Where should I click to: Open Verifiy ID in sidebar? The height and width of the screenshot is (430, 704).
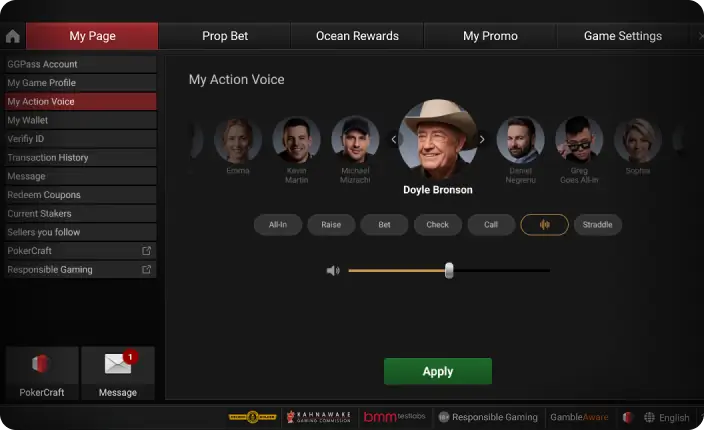click(x=80, y=139)
